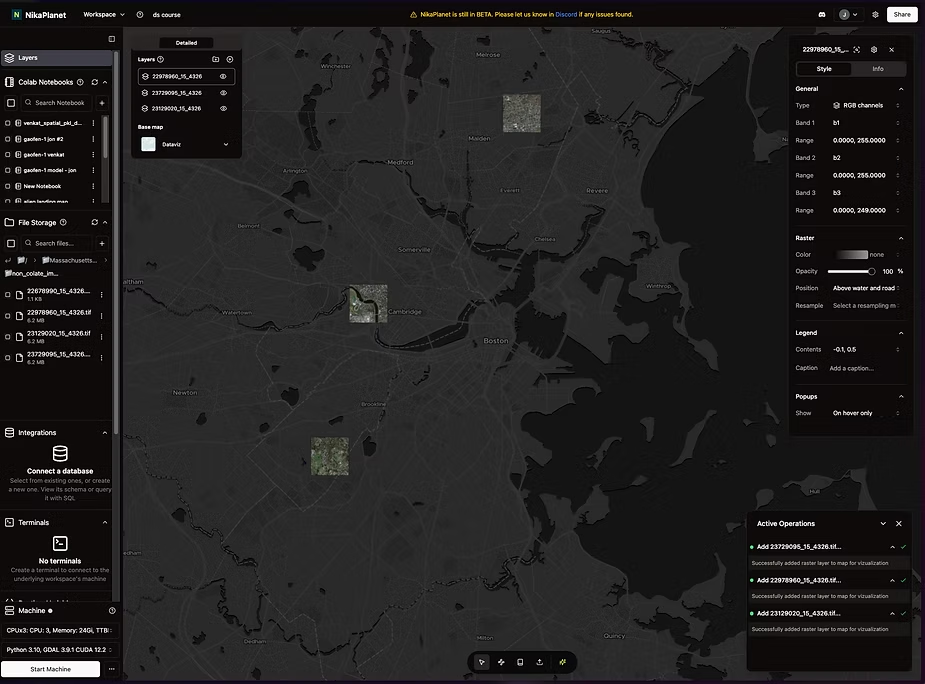Click the Dataviz base map thumbnail
925x684 pixels.
point(149,145)
